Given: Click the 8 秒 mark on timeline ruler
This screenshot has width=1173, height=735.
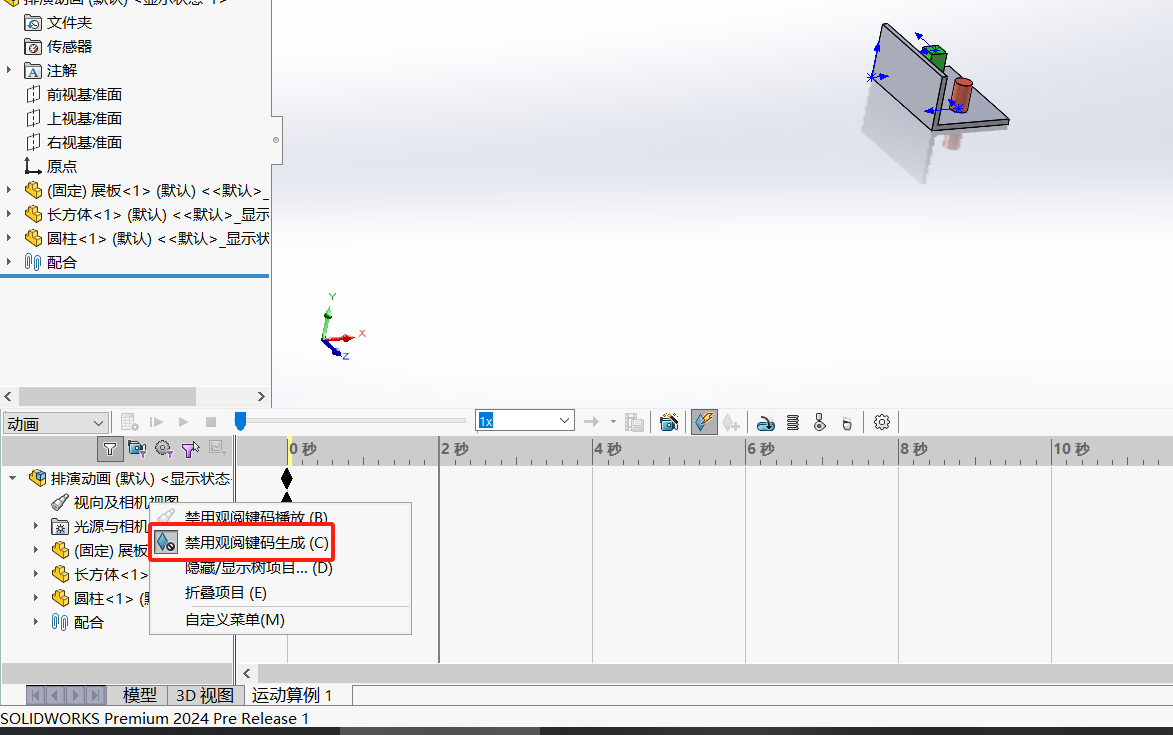Looking at the screenshot, I should 913,449.
